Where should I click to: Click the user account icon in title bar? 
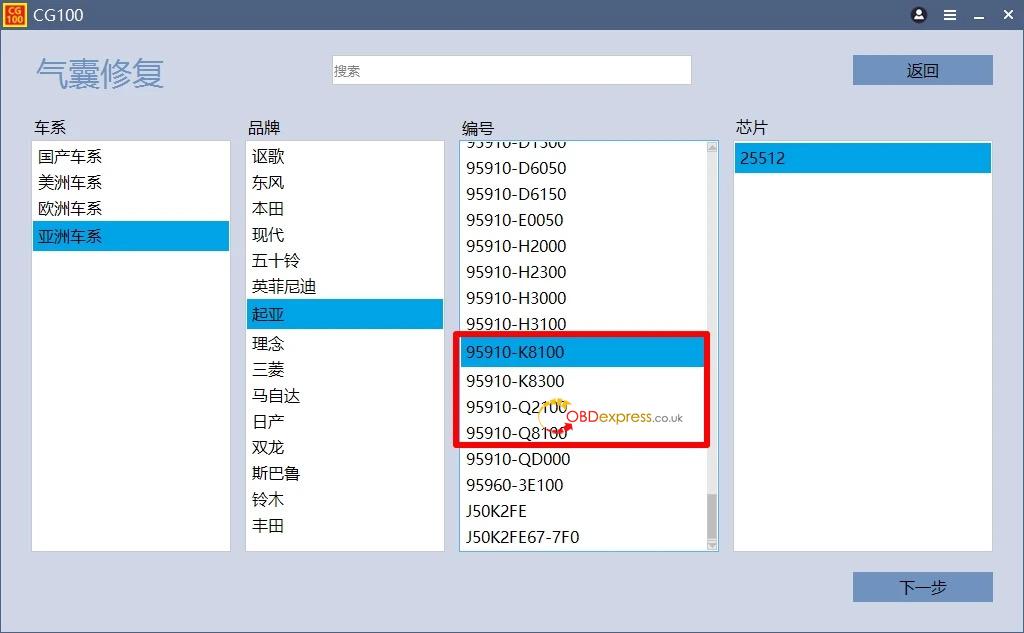pos(919,15)
